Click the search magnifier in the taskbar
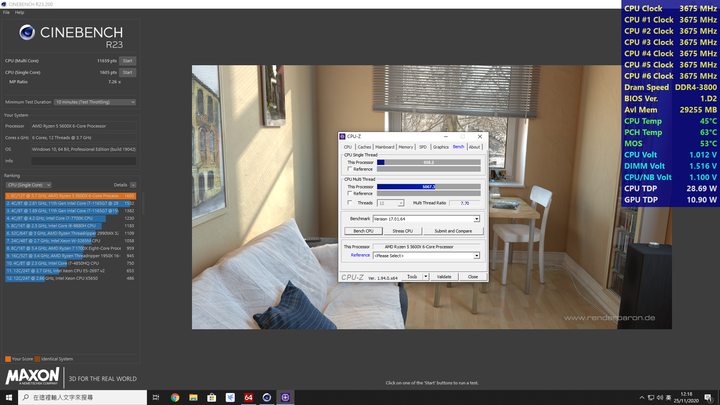The height and width of the screenshot is (405, 720). click(x=26, y=397)
